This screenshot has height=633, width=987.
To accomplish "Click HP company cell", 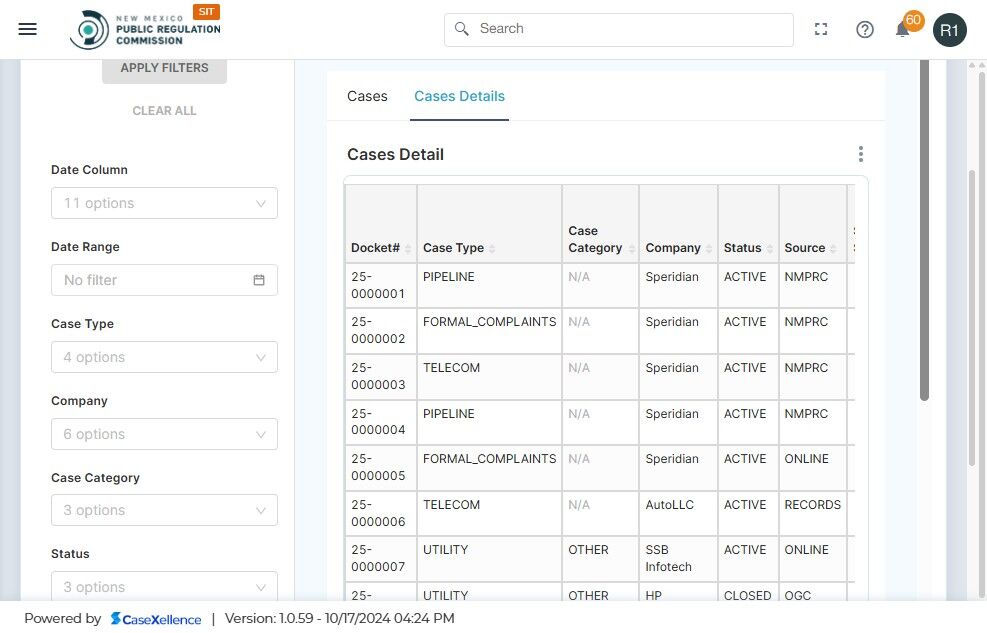I will (x=653, y=595).
